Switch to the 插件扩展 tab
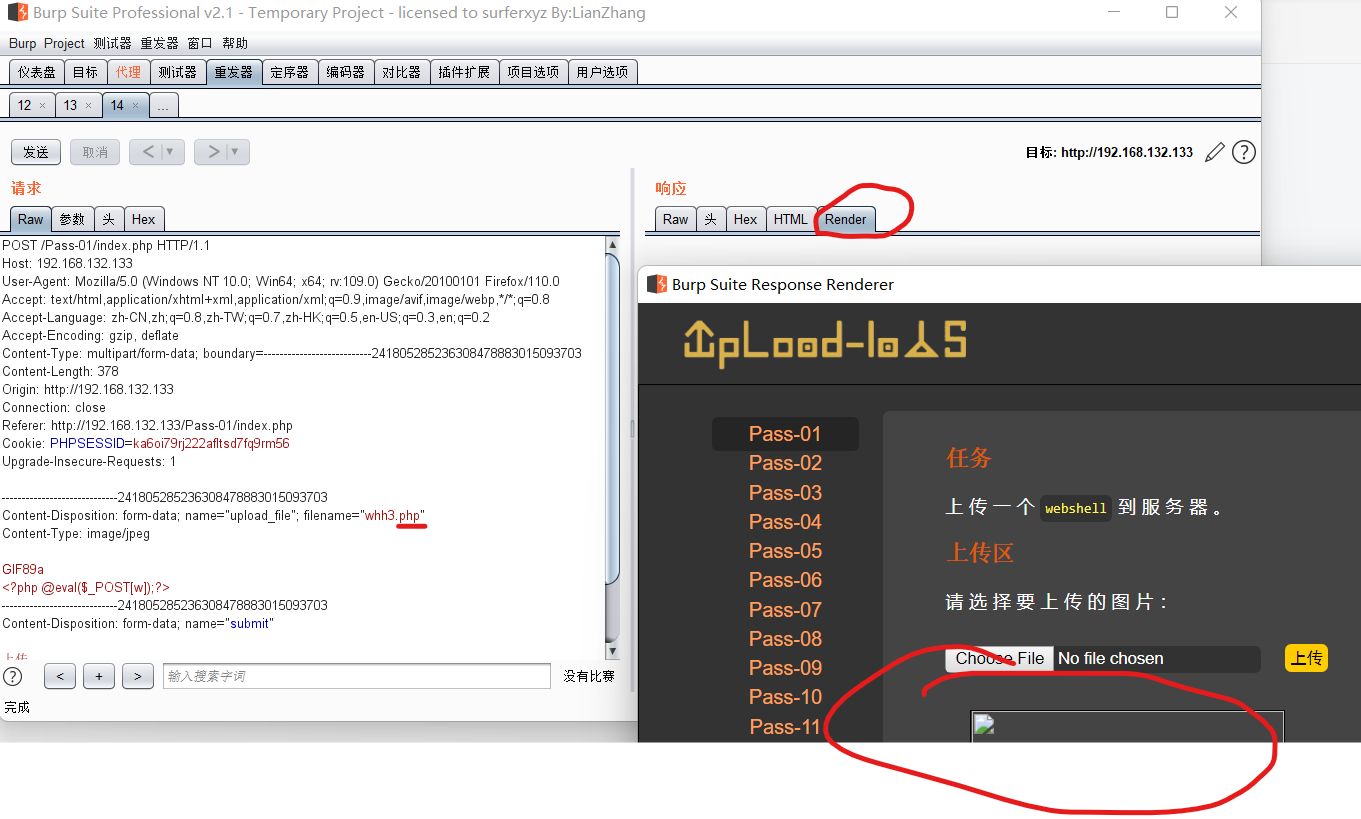This screenshot has width=1361, height=819. pos(464,72)
